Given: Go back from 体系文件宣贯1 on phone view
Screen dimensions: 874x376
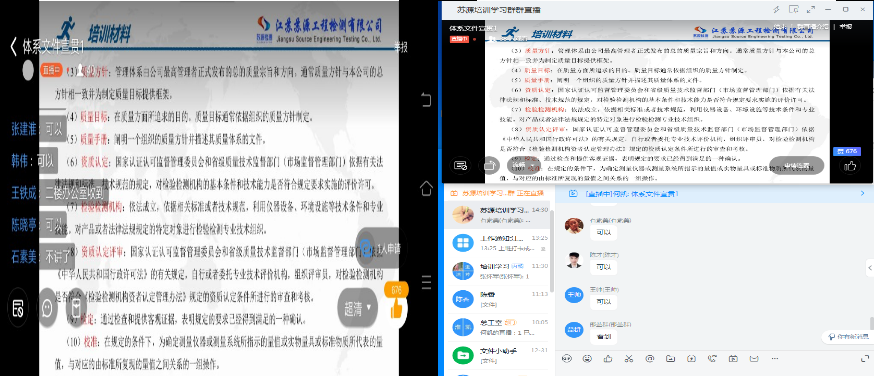Looking at the screenshot, I should pyautogui.click(x=13, y=46).
